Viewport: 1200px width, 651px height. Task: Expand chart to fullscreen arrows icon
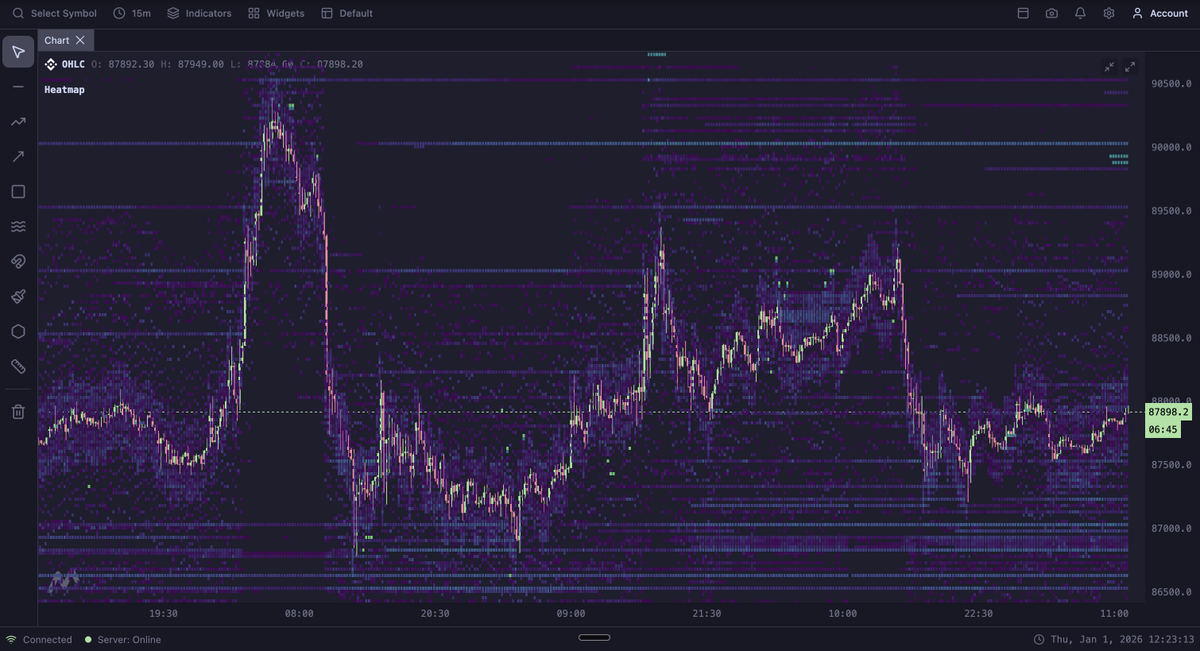click(x=1130, y=67)
